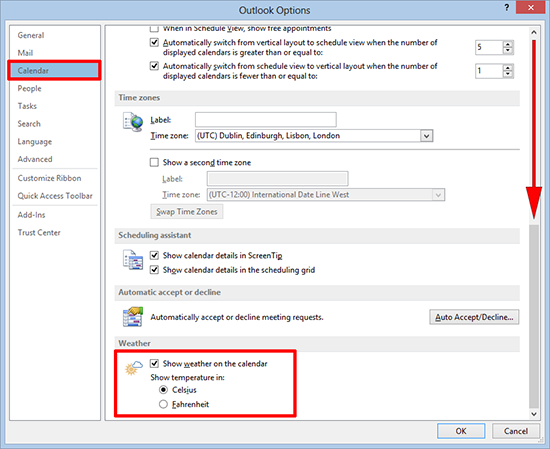Click the scrollbar down arrow

coord(534,414)
